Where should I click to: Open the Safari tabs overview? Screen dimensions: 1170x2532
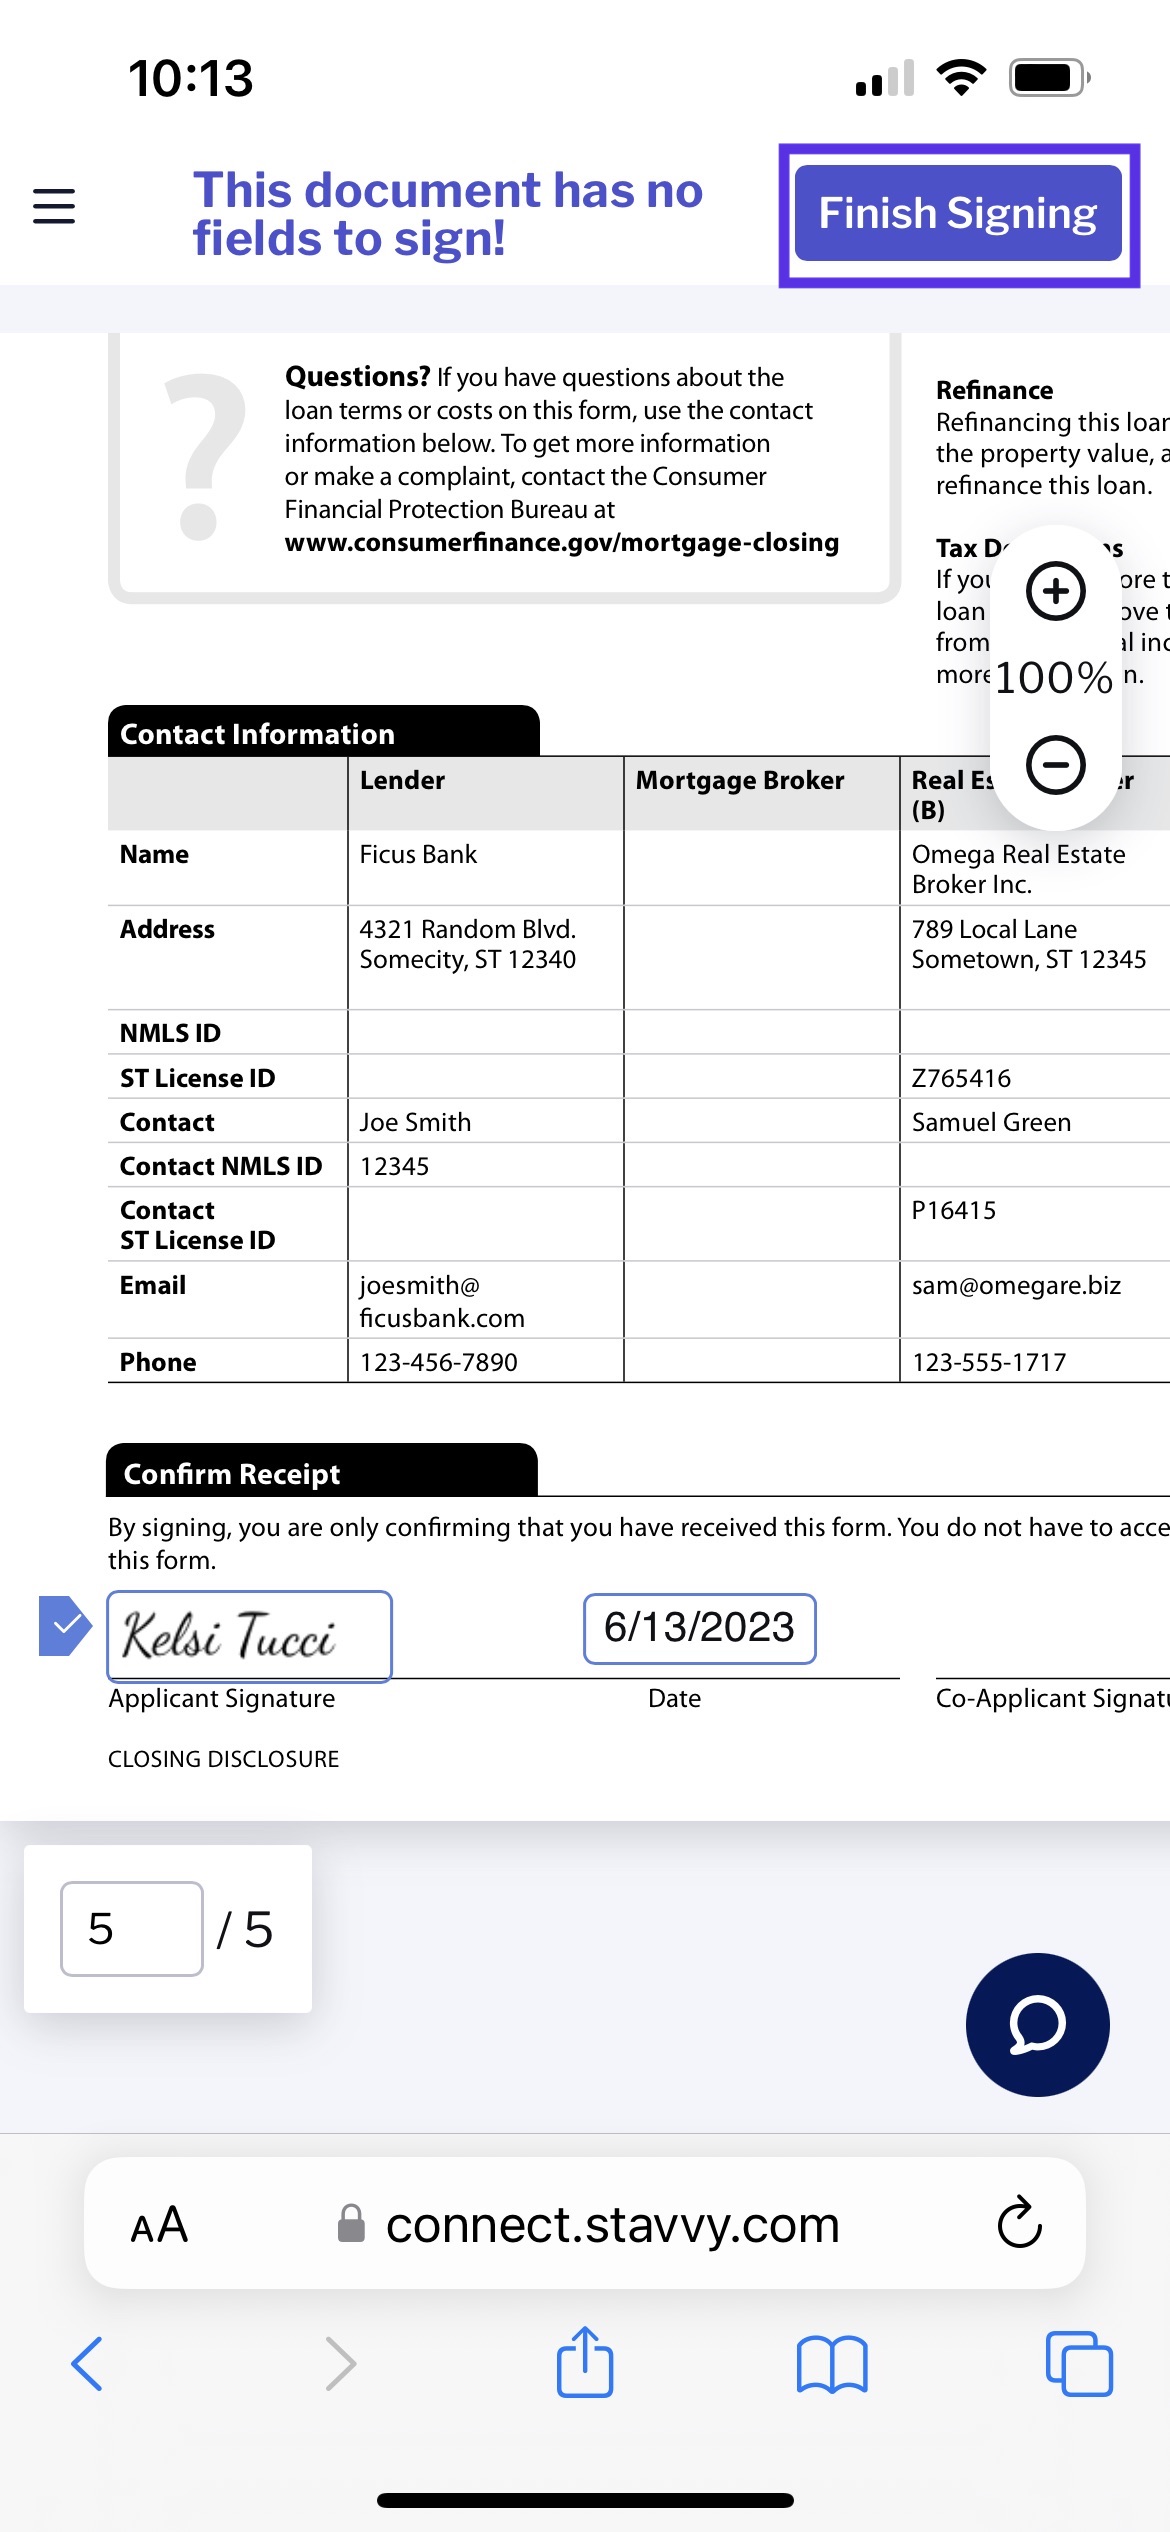click(1079, 2364)
